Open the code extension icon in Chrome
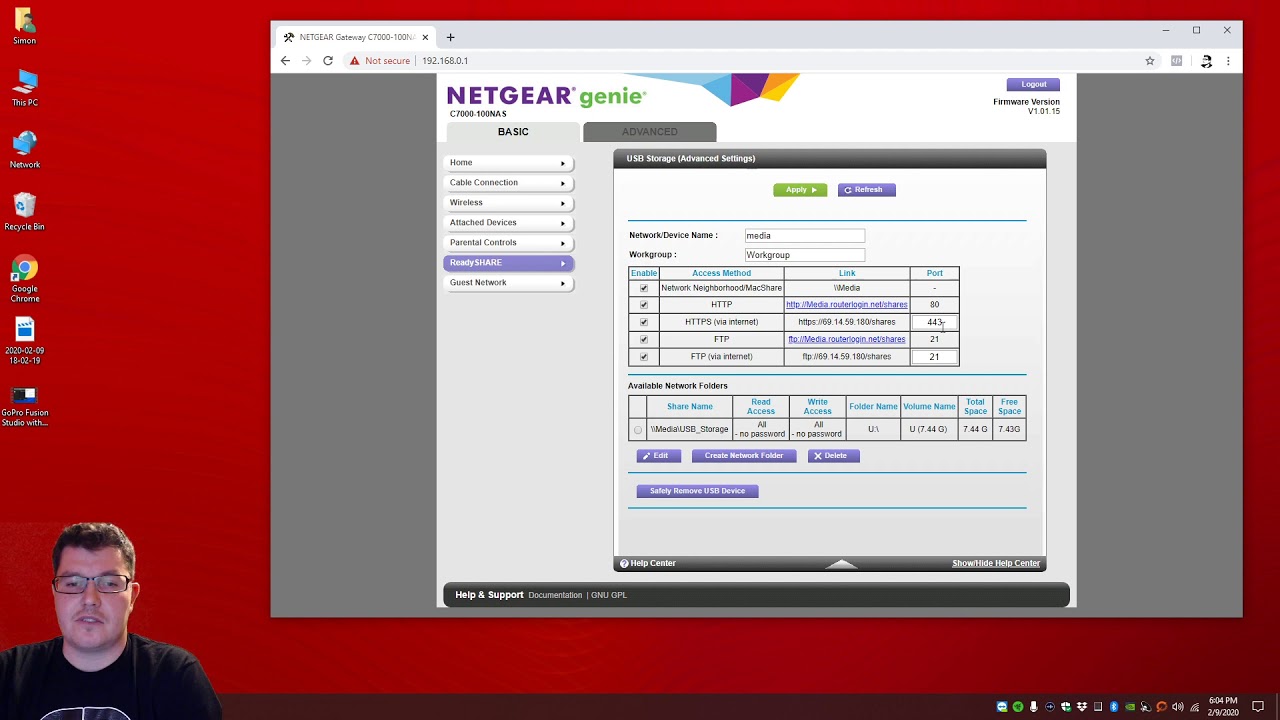Screen dimensions: 1280x720 point(1176,61)
